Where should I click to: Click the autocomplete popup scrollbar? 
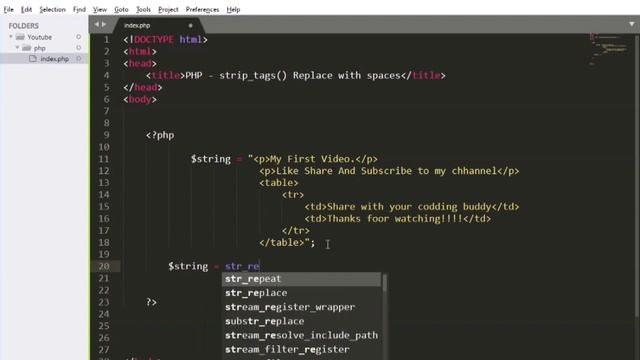click(384, 283)
